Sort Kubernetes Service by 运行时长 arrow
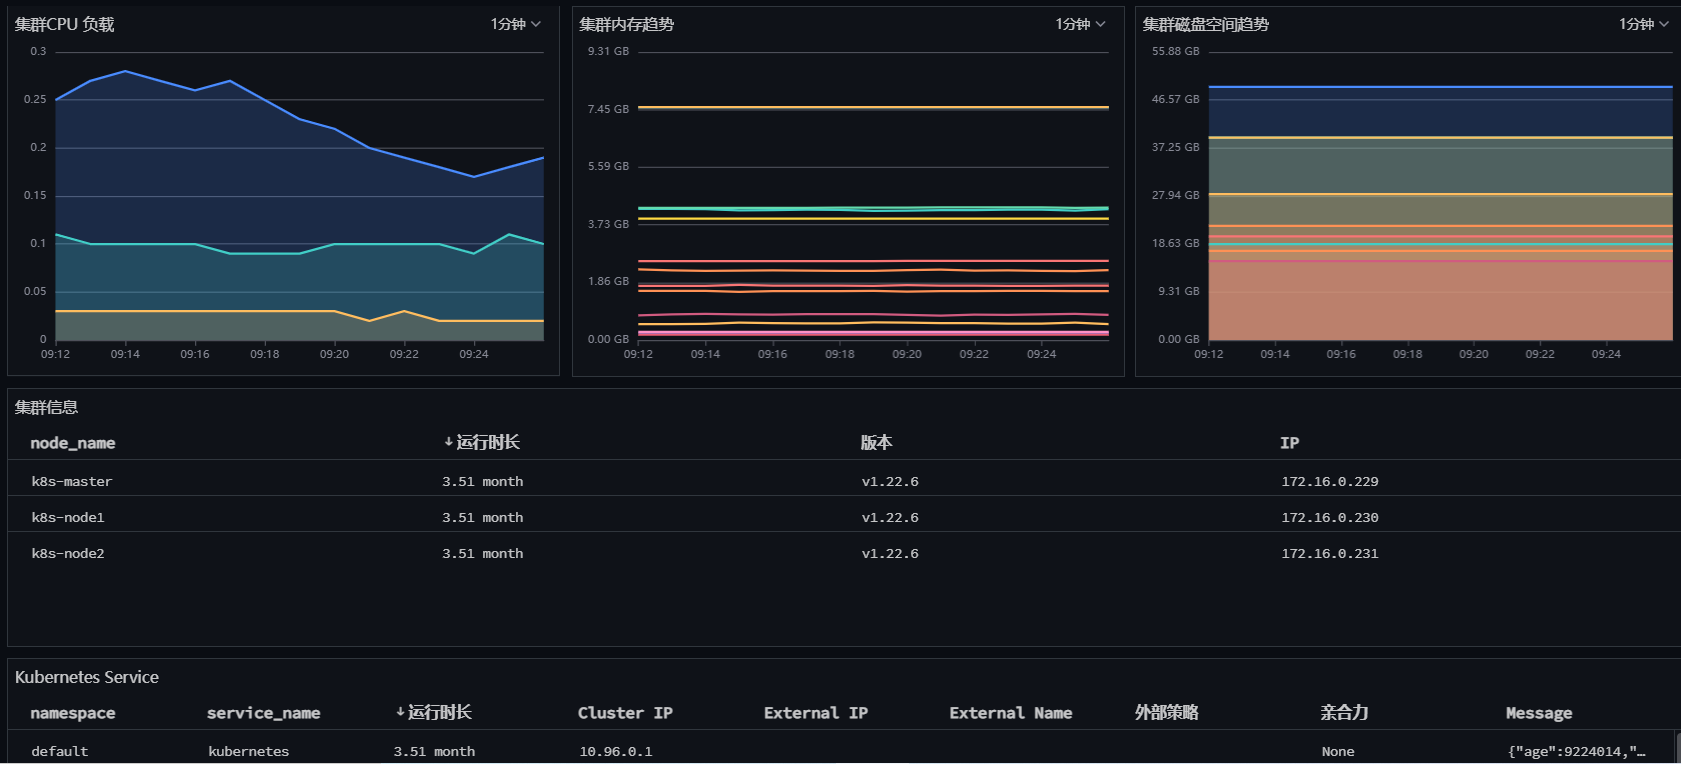This screenshot has width=1681, height=764. pos(400,712)
